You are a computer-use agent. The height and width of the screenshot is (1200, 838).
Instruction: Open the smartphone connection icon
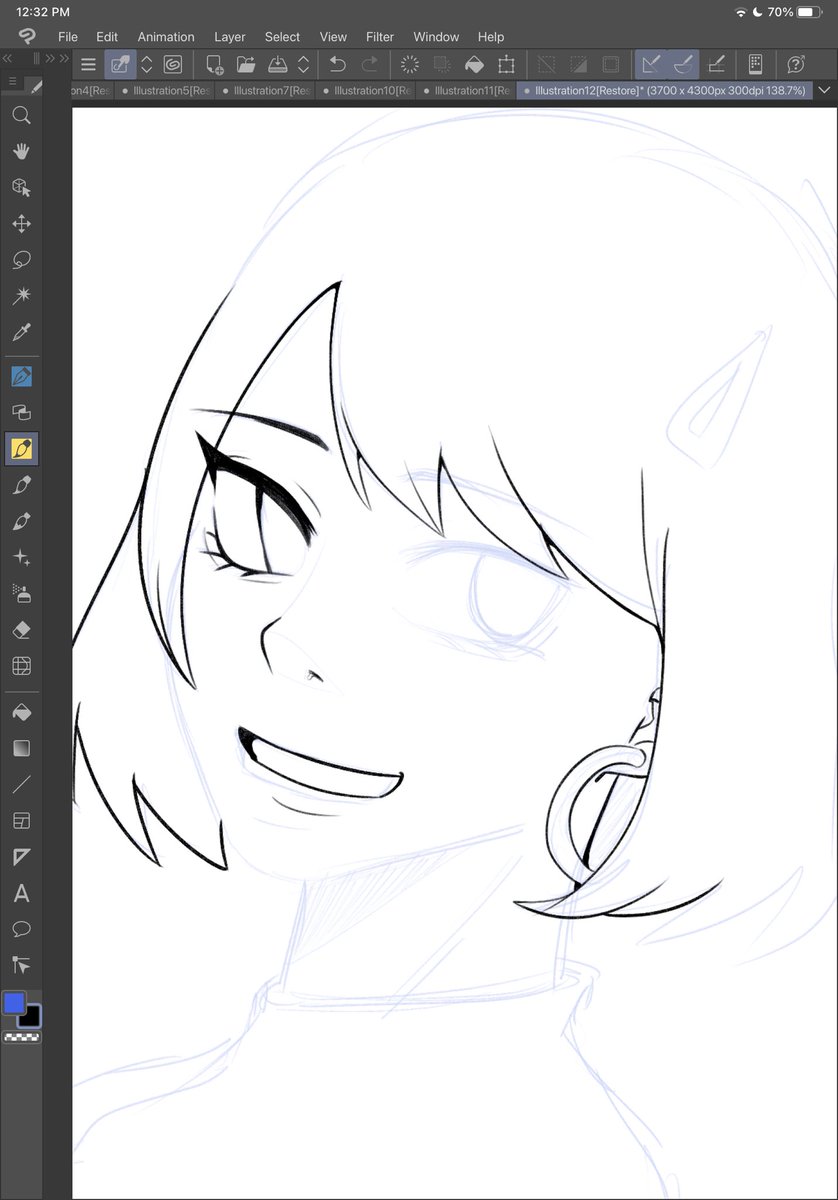756,65
